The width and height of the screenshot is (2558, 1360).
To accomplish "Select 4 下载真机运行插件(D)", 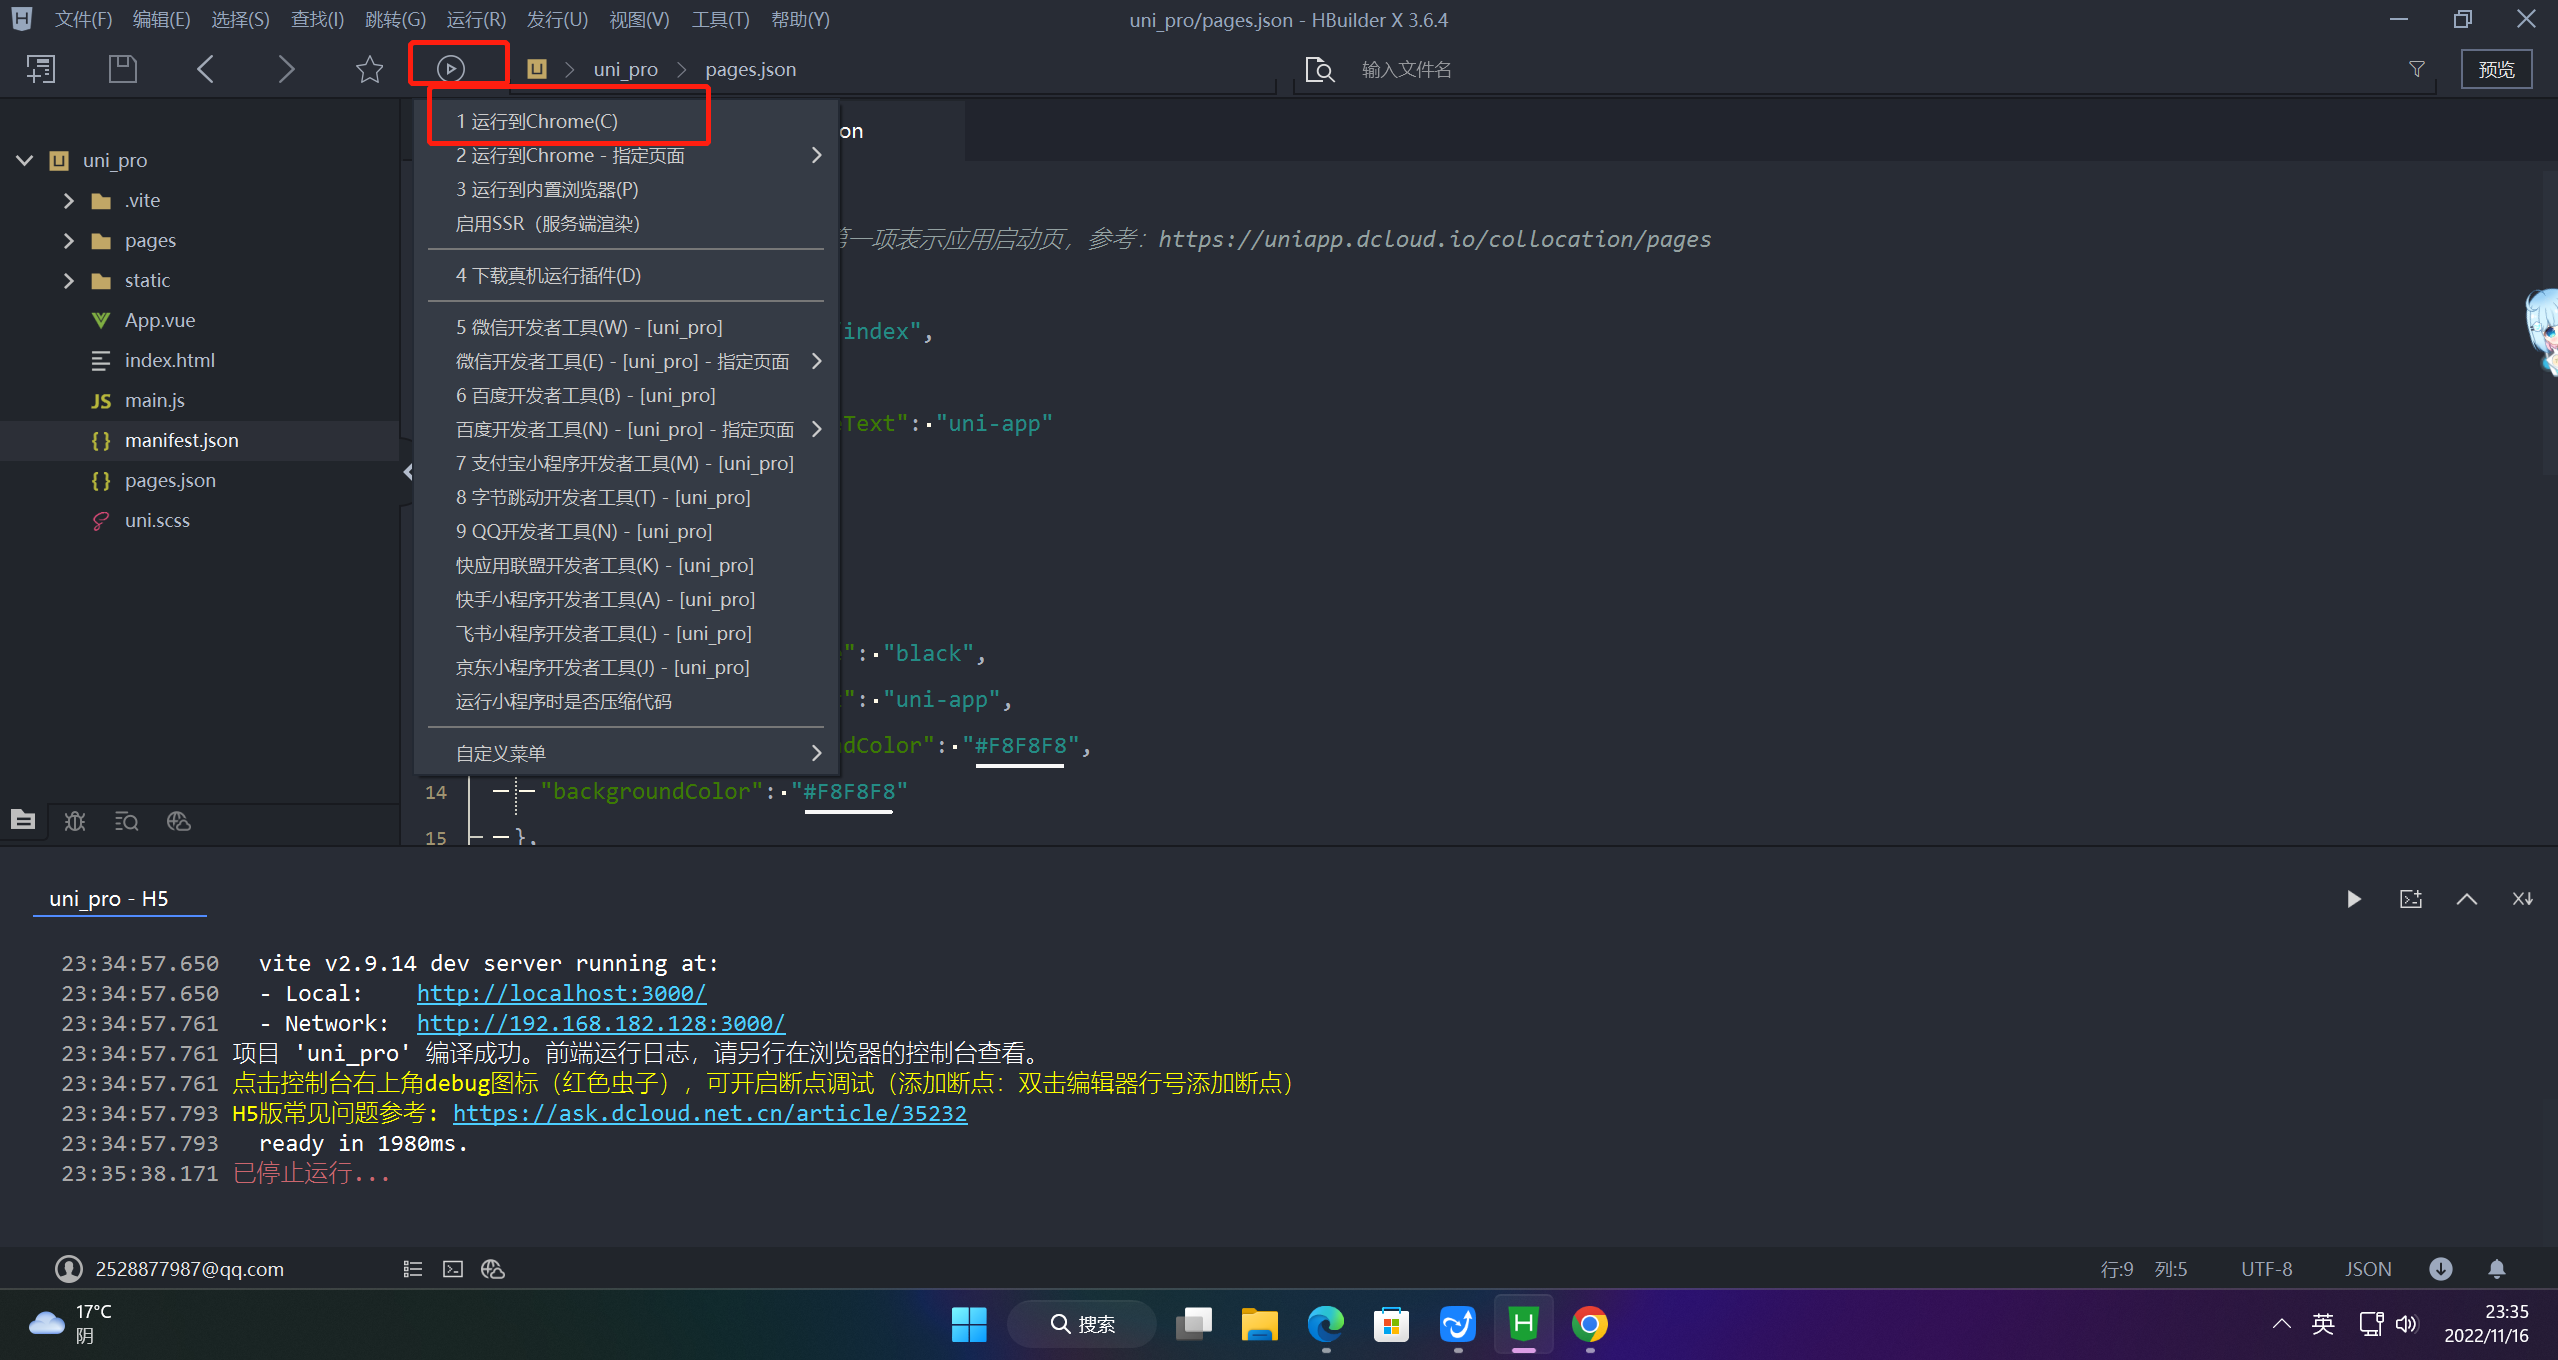I will pyautogui.click(x=626, y=275).
